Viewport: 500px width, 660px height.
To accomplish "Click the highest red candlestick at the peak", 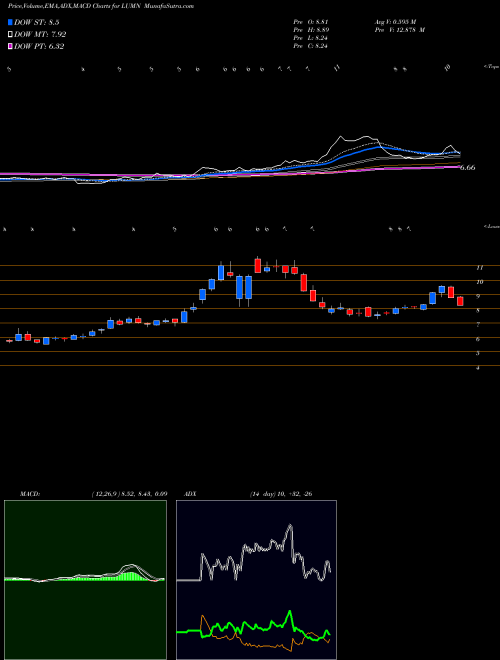I will pos(258,266).
